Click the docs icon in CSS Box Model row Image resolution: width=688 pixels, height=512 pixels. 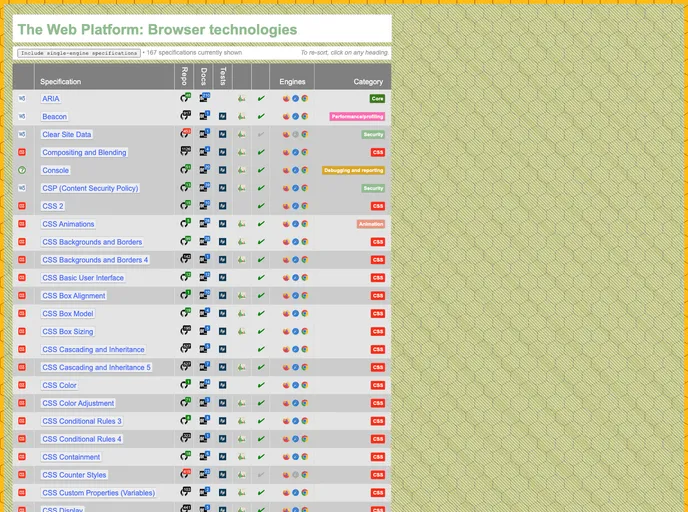click(x=204, y=313)
